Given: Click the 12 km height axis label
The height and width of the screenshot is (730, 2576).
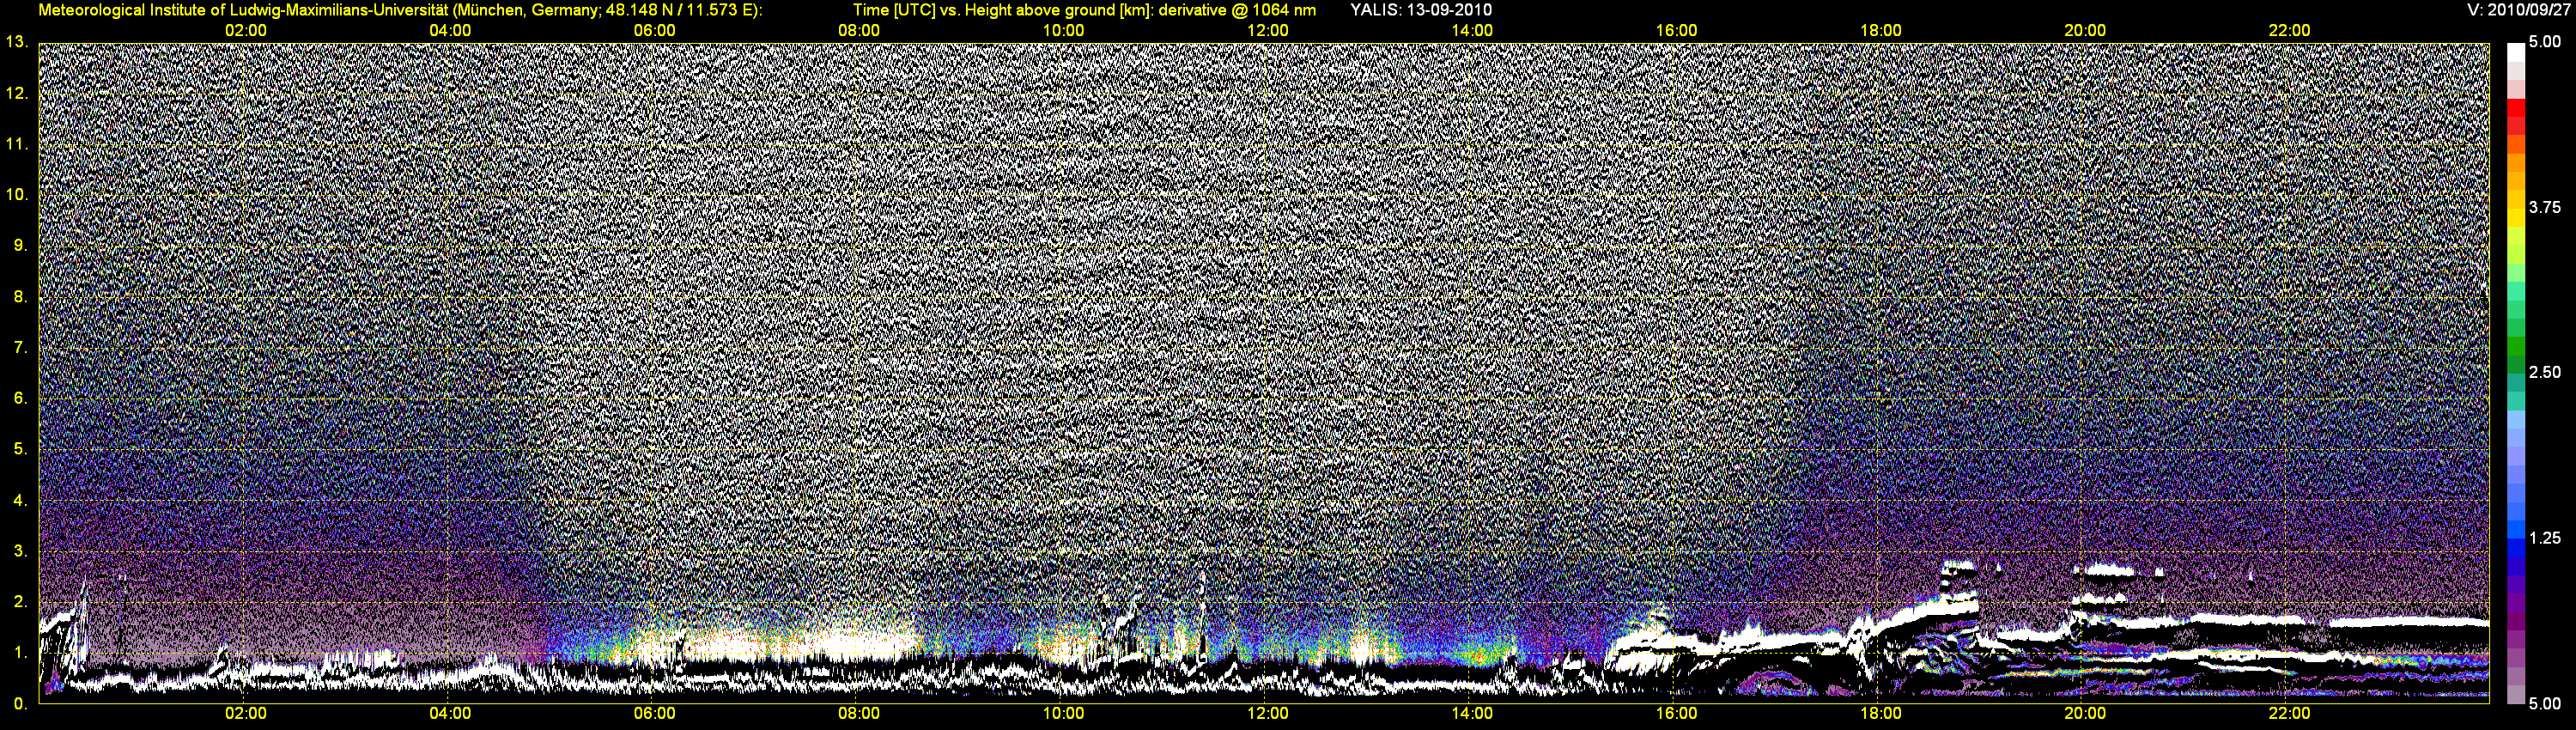Looking at the screenshot, I should [x=16, y=93].
